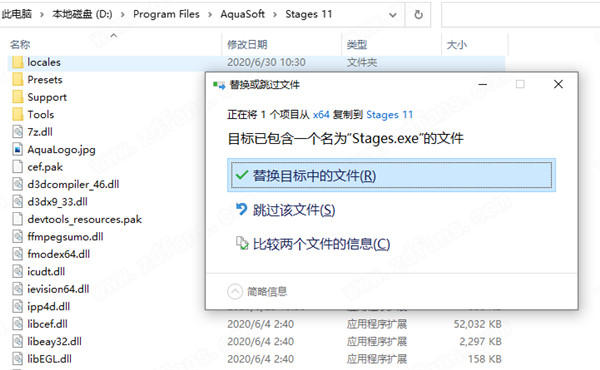Click the d3dx9_33.dll file icon

coord(17,202)
